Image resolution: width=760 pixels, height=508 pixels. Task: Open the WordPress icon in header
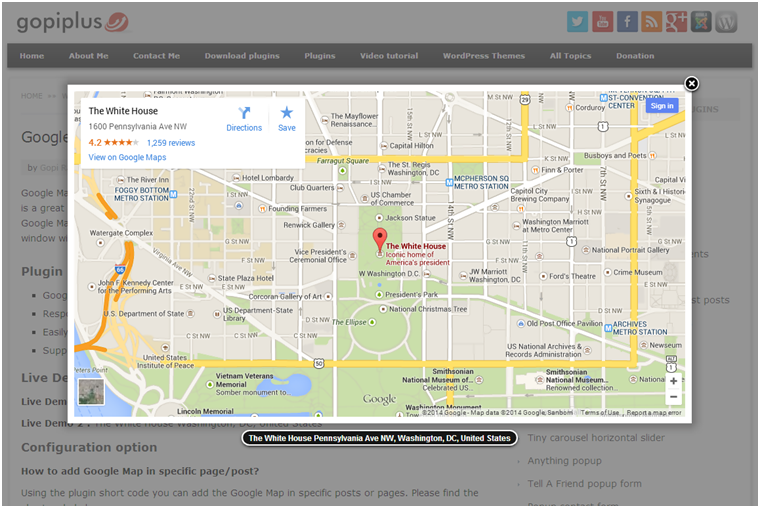pos(726,22)
